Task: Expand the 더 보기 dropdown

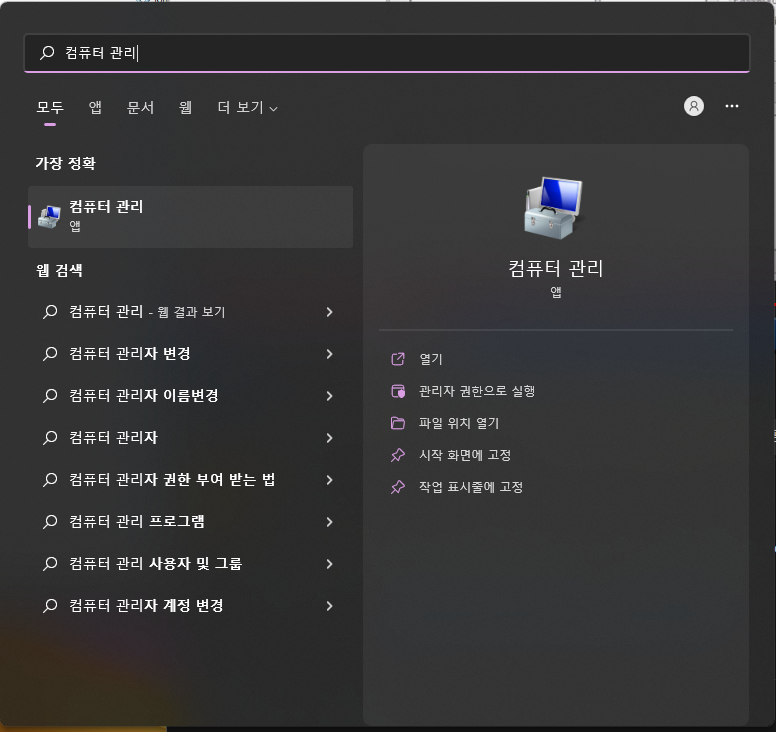Action: [247, 107]
